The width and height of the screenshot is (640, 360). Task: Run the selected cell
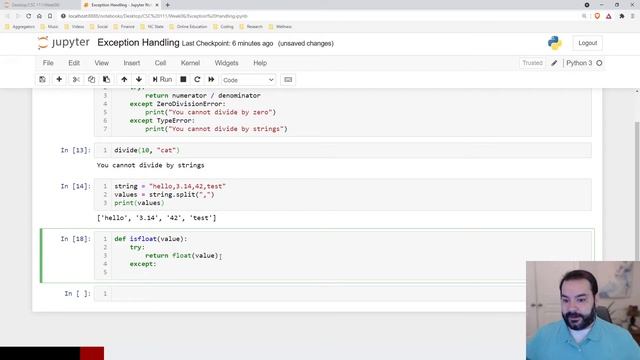pos(162,80)
